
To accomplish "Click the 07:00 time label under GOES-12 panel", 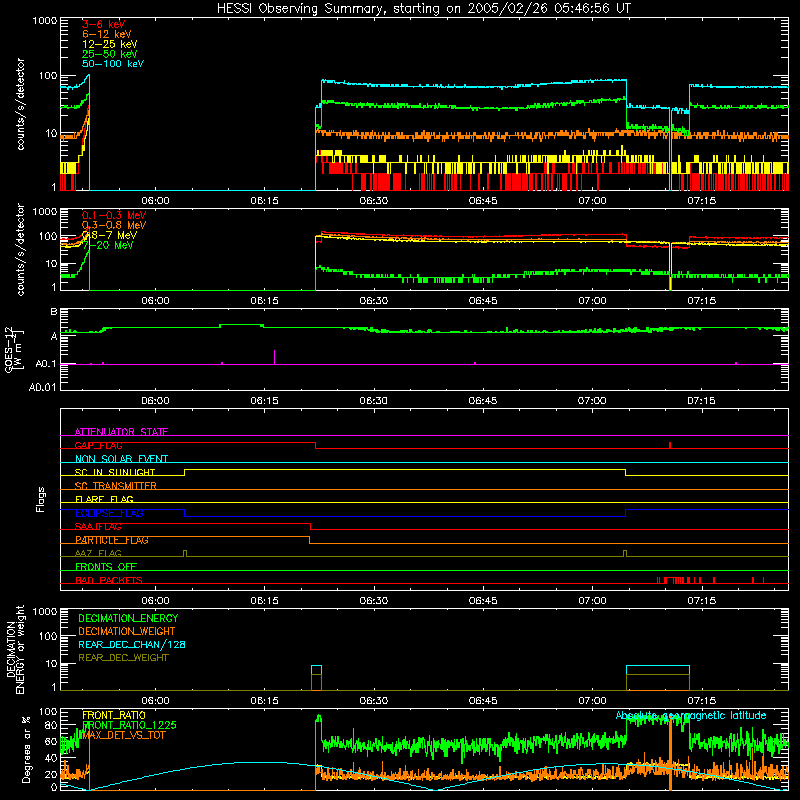I will pyautogui.click(x=592, y=401).
